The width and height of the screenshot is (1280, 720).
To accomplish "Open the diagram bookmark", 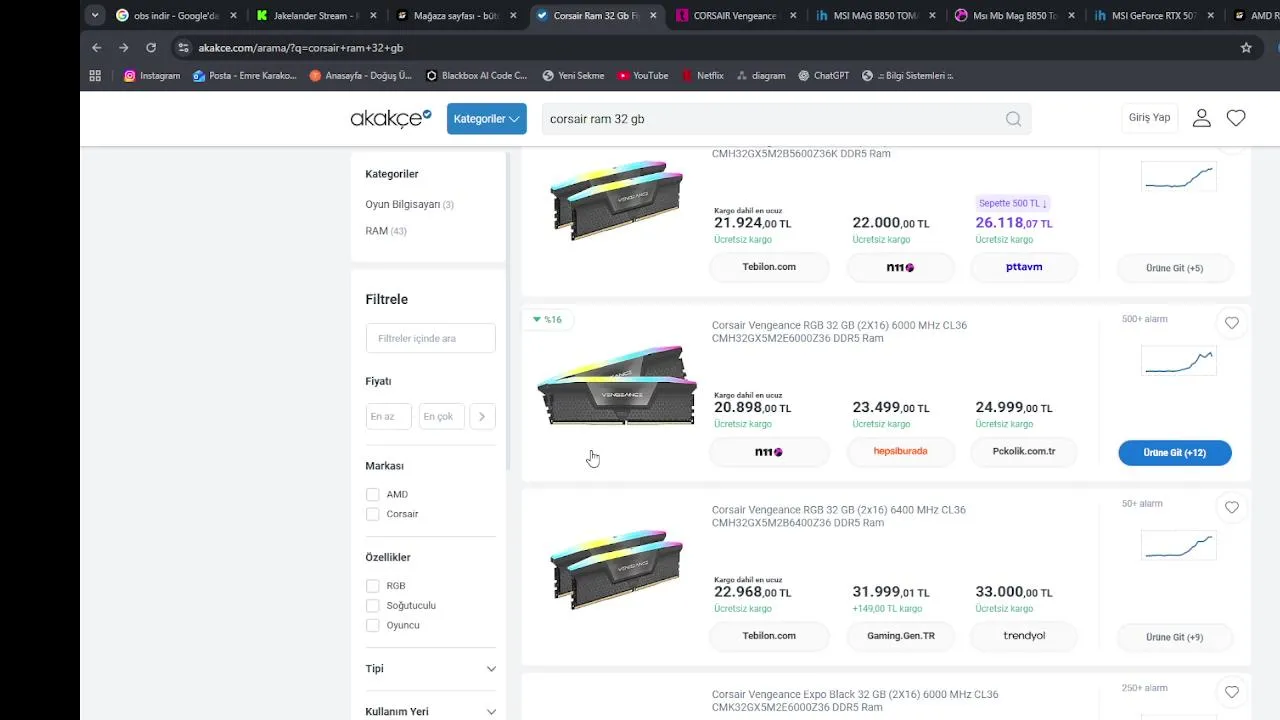I will (761, 75).
